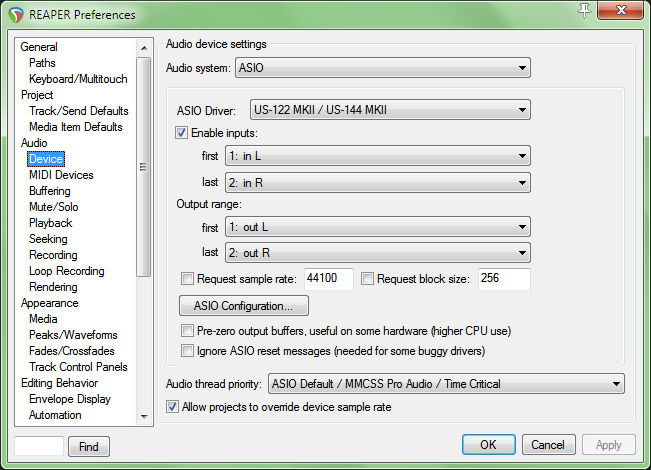Select Project in the preferences tree
The width and height of the screenshot is (651, 470).
(37, 95)
